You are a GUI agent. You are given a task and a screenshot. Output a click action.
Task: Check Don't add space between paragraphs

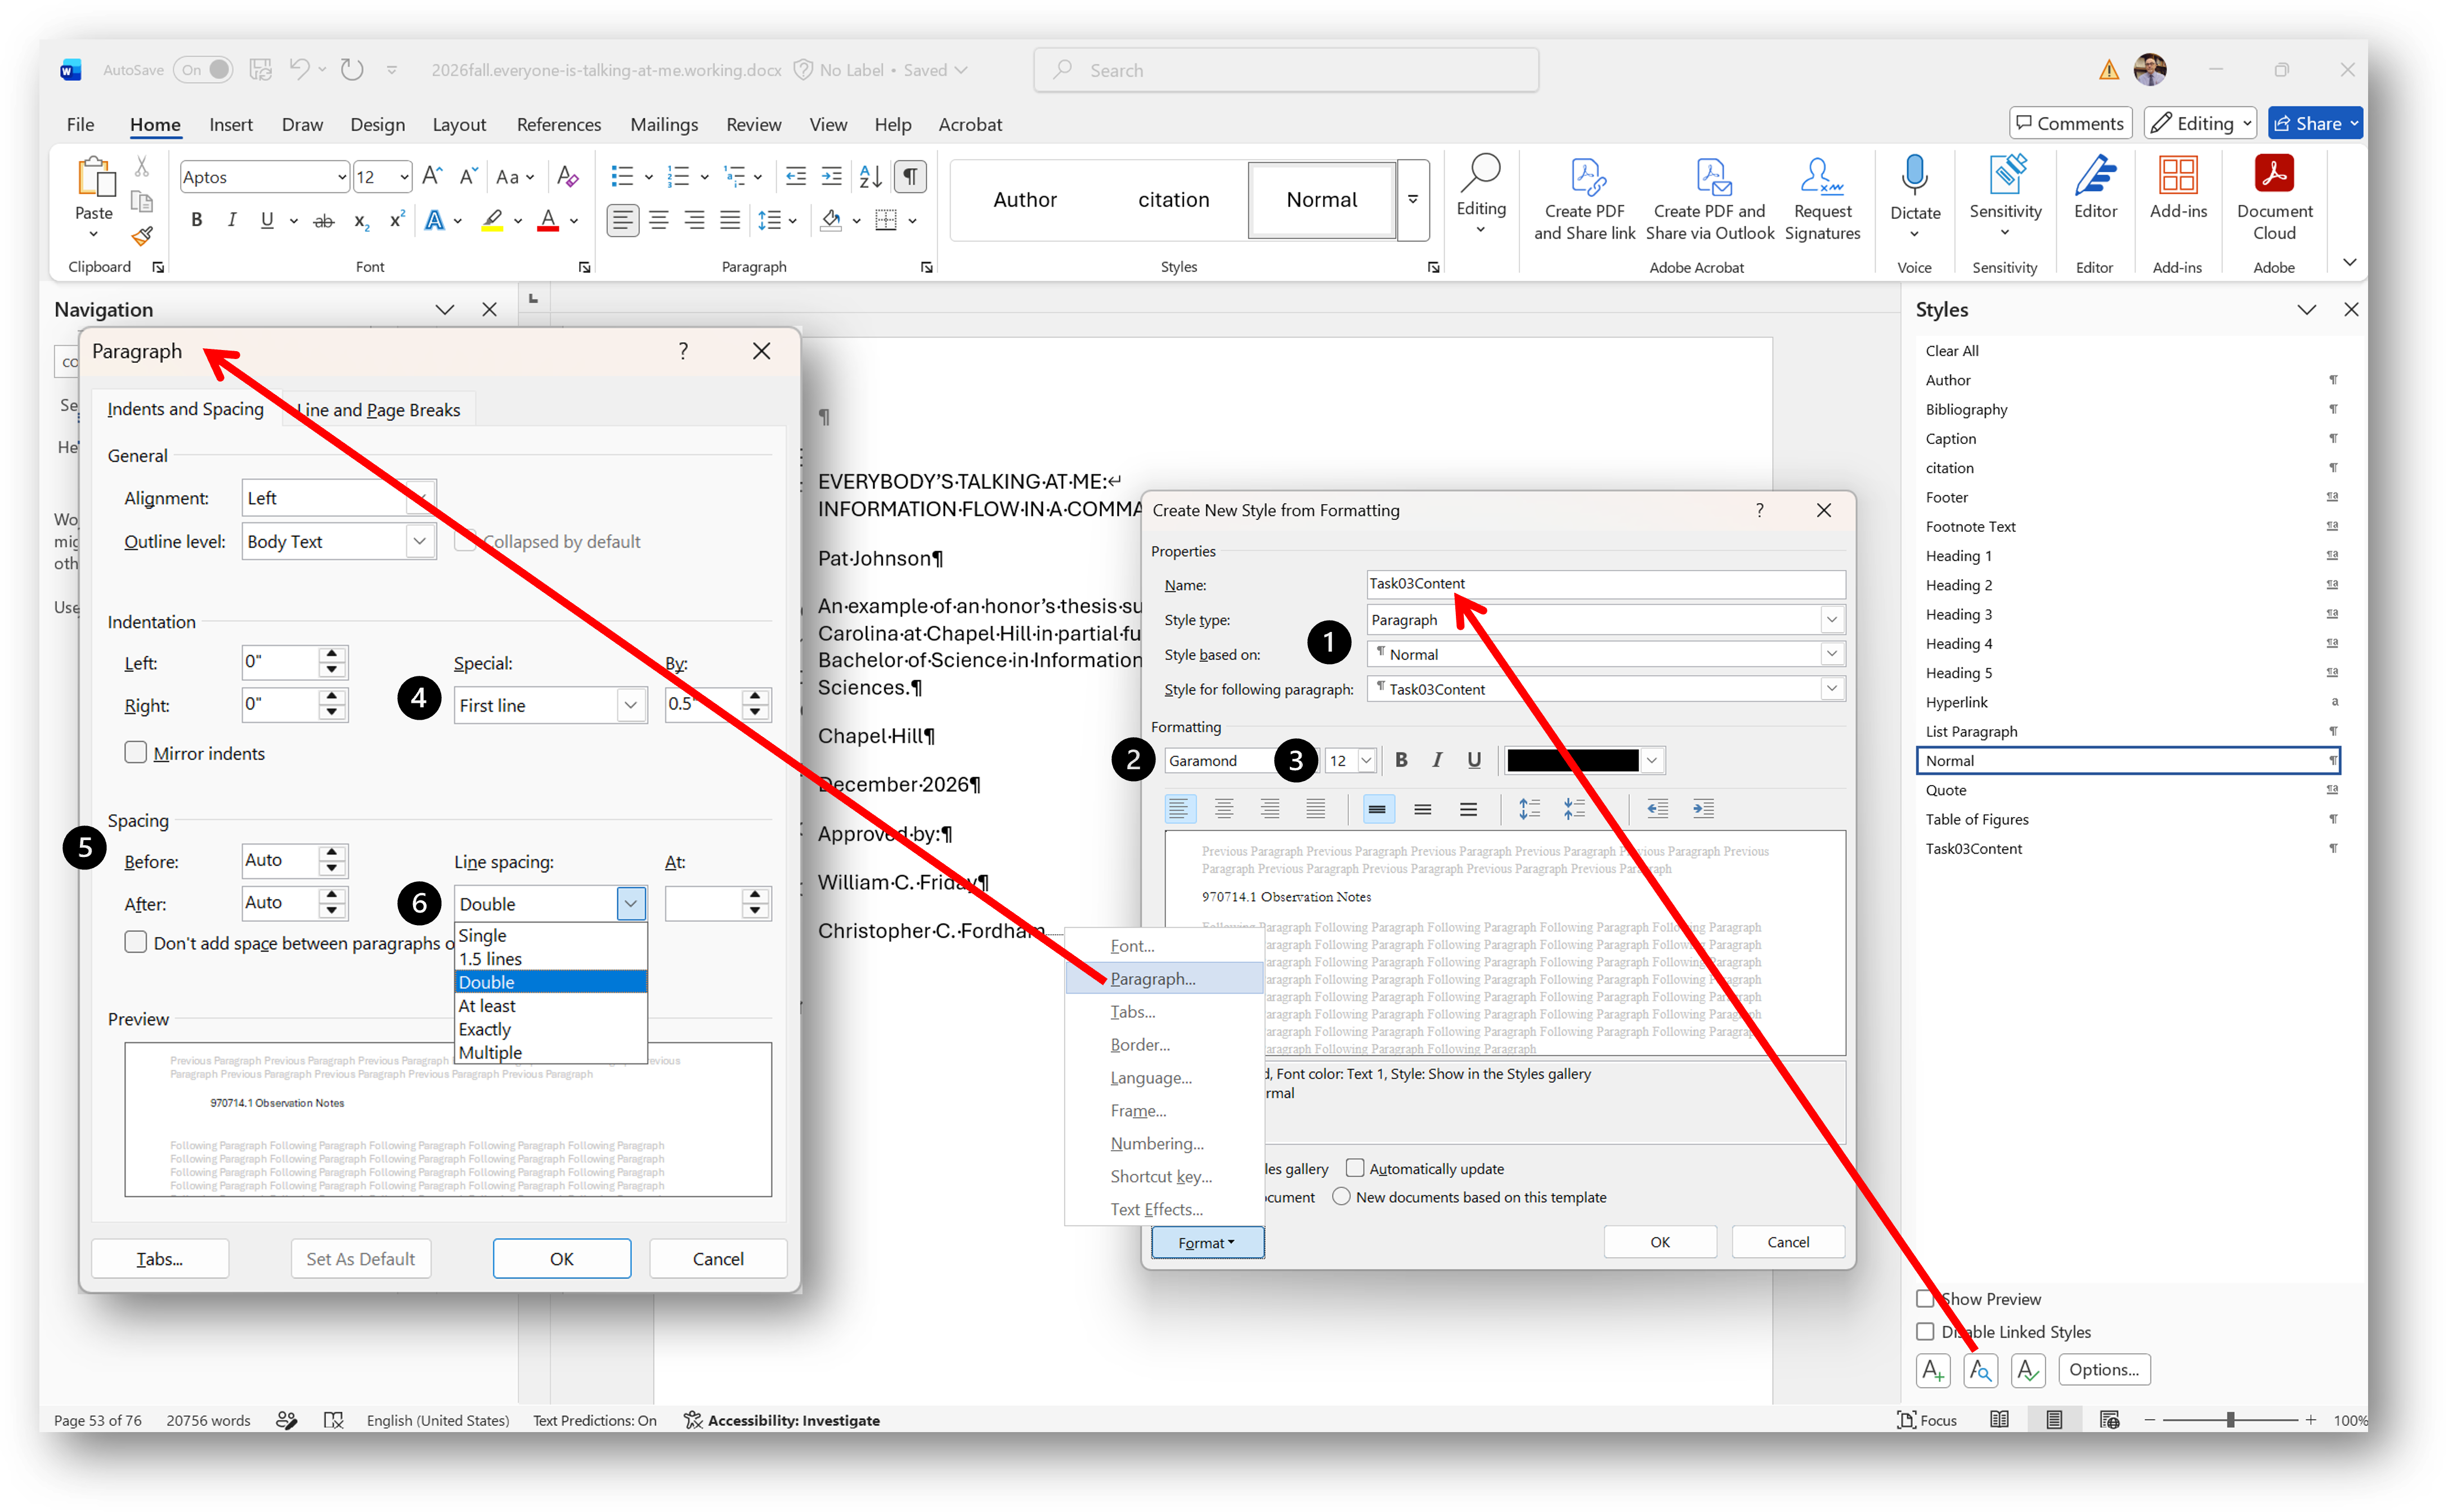point(135,942)
